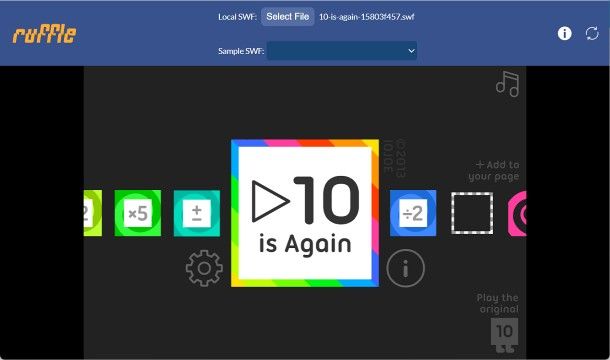
Task: Select the teal ± level tile
Action: tap(196, 213)
